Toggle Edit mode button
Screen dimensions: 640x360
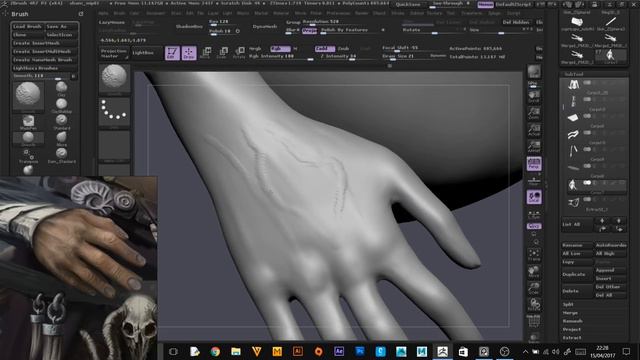pyautogui.click(x=172, y=53)
